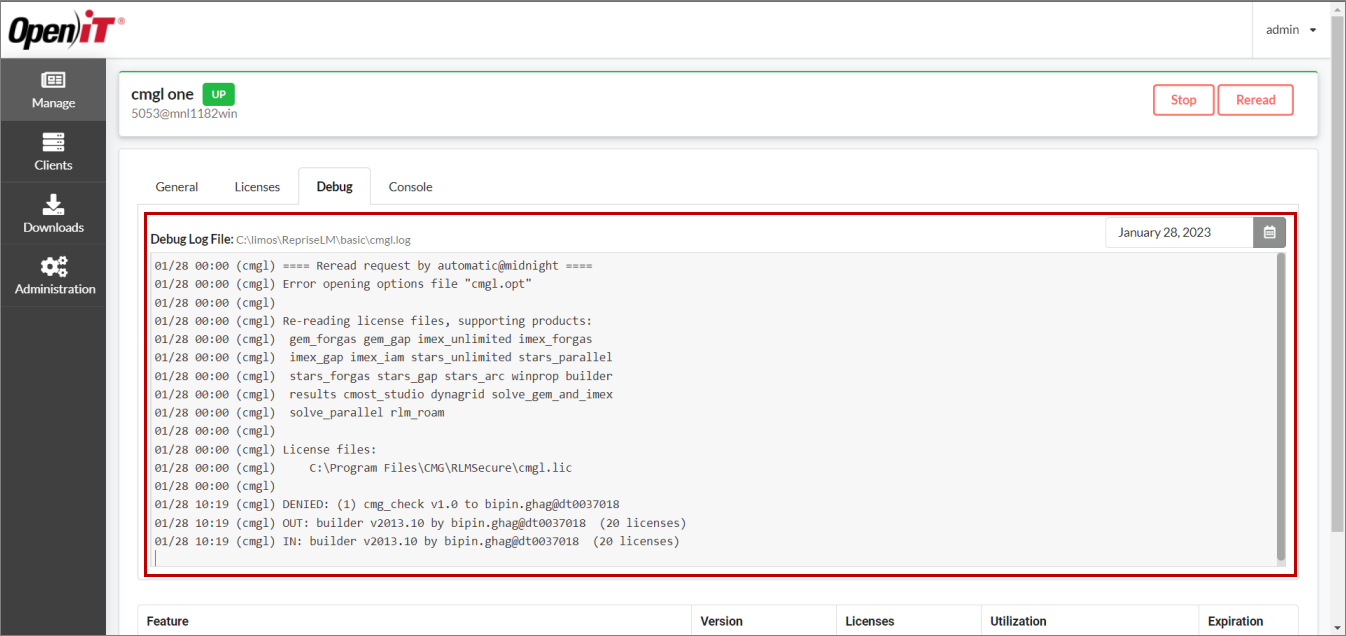Click the 'cmgl one' server title

(162, 94)
